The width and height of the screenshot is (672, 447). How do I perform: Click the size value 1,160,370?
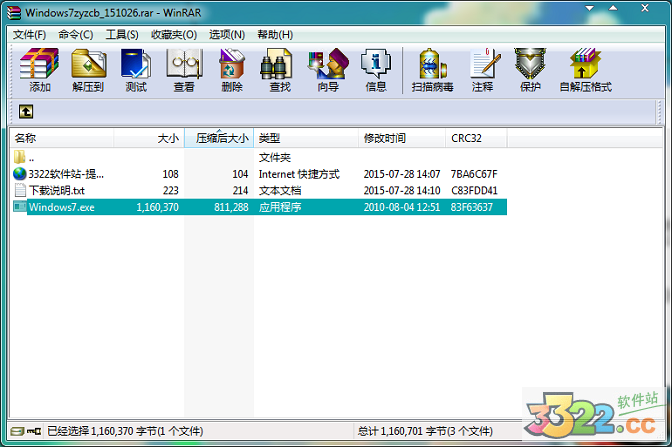tap(157, 207)
